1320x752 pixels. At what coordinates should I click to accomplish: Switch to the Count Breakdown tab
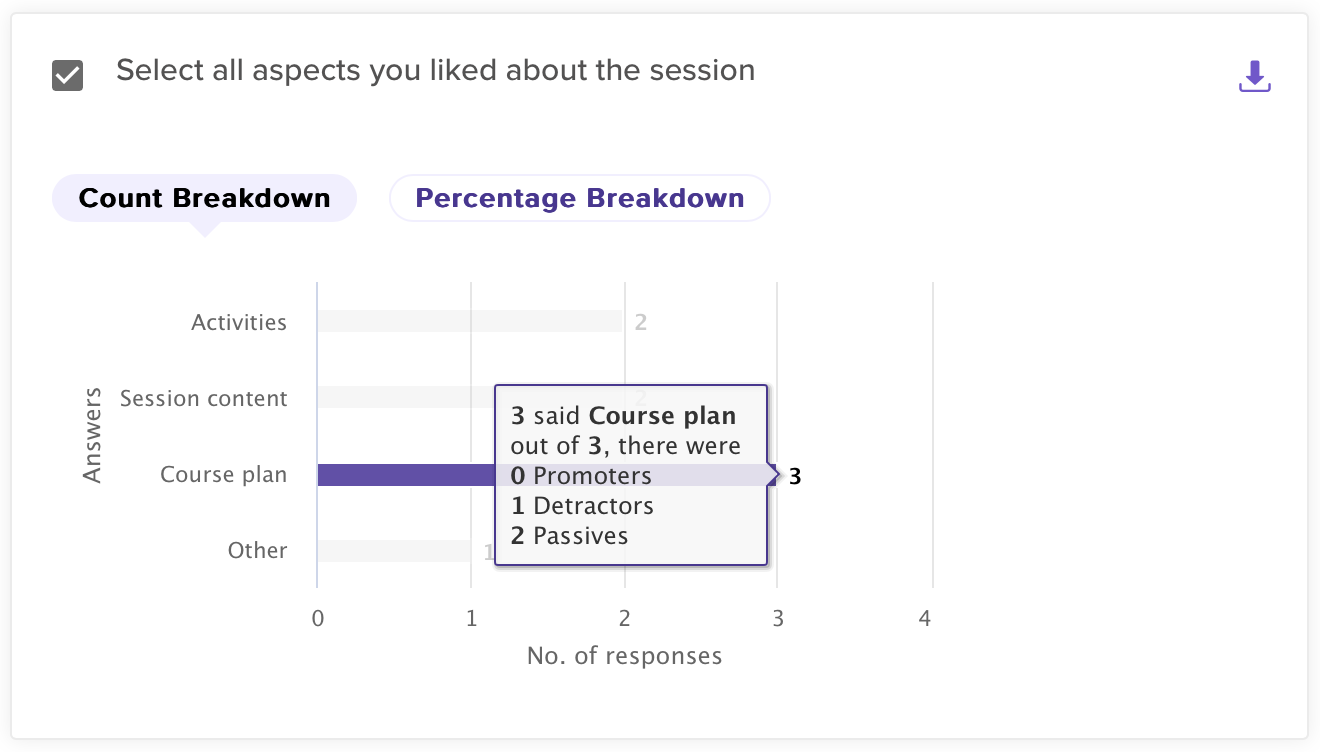(204, 198)
